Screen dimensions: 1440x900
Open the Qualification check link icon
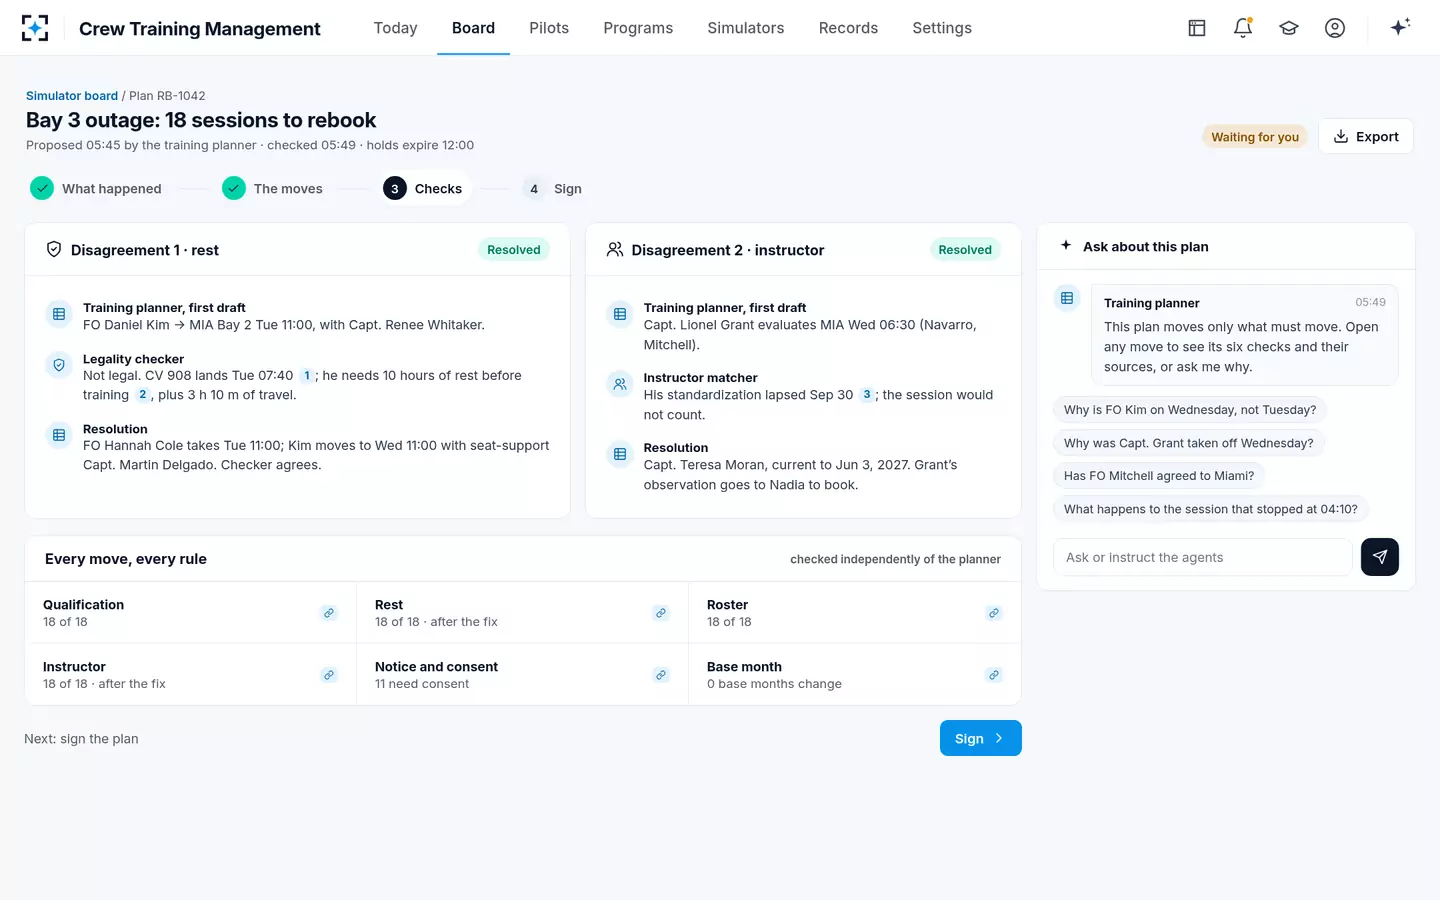point(329,613)
